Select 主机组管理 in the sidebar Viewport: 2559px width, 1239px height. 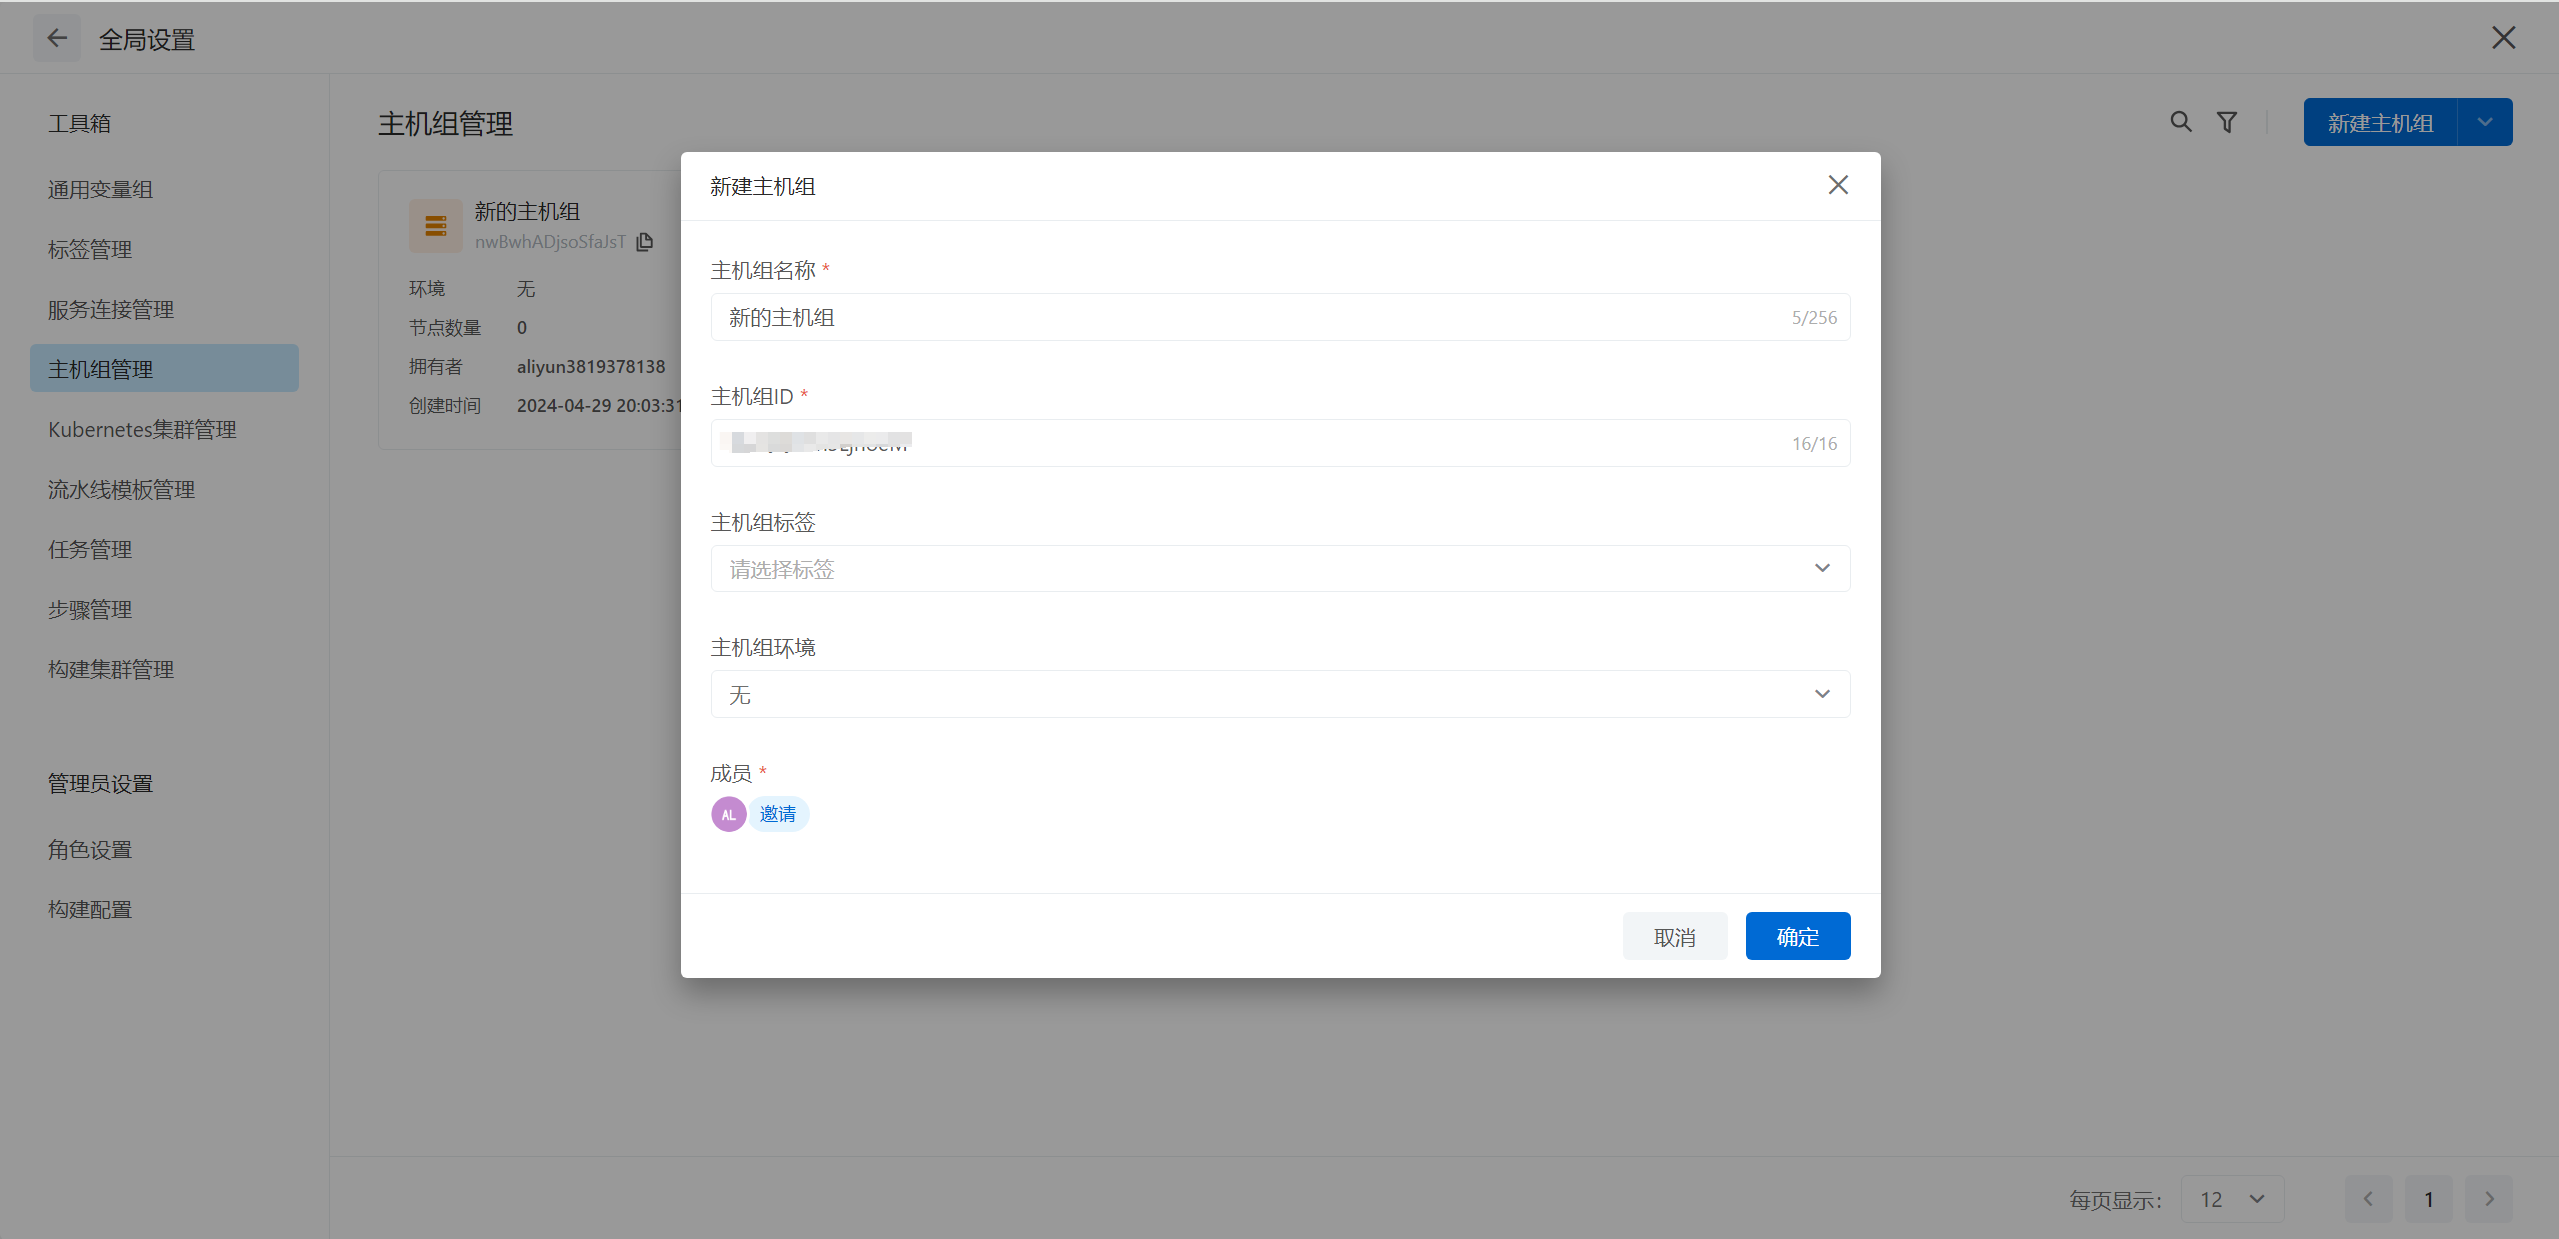point(164,369)
